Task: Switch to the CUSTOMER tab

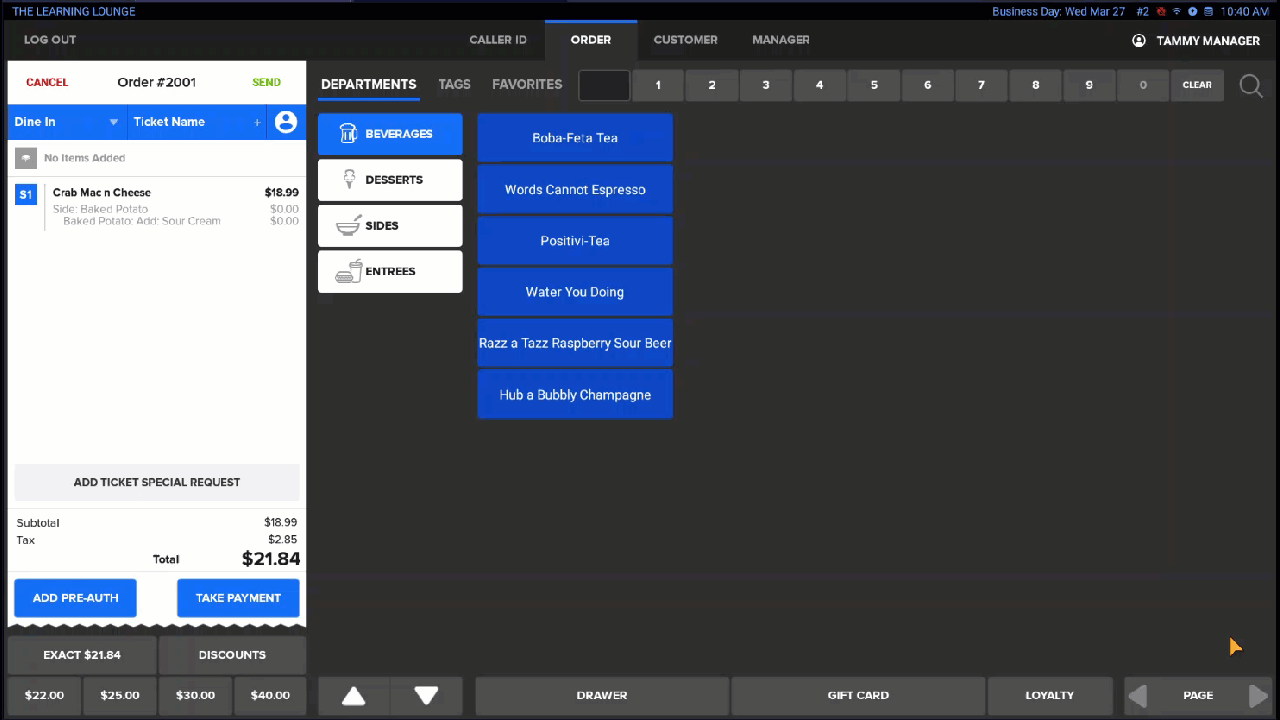Action: point(685,40)
